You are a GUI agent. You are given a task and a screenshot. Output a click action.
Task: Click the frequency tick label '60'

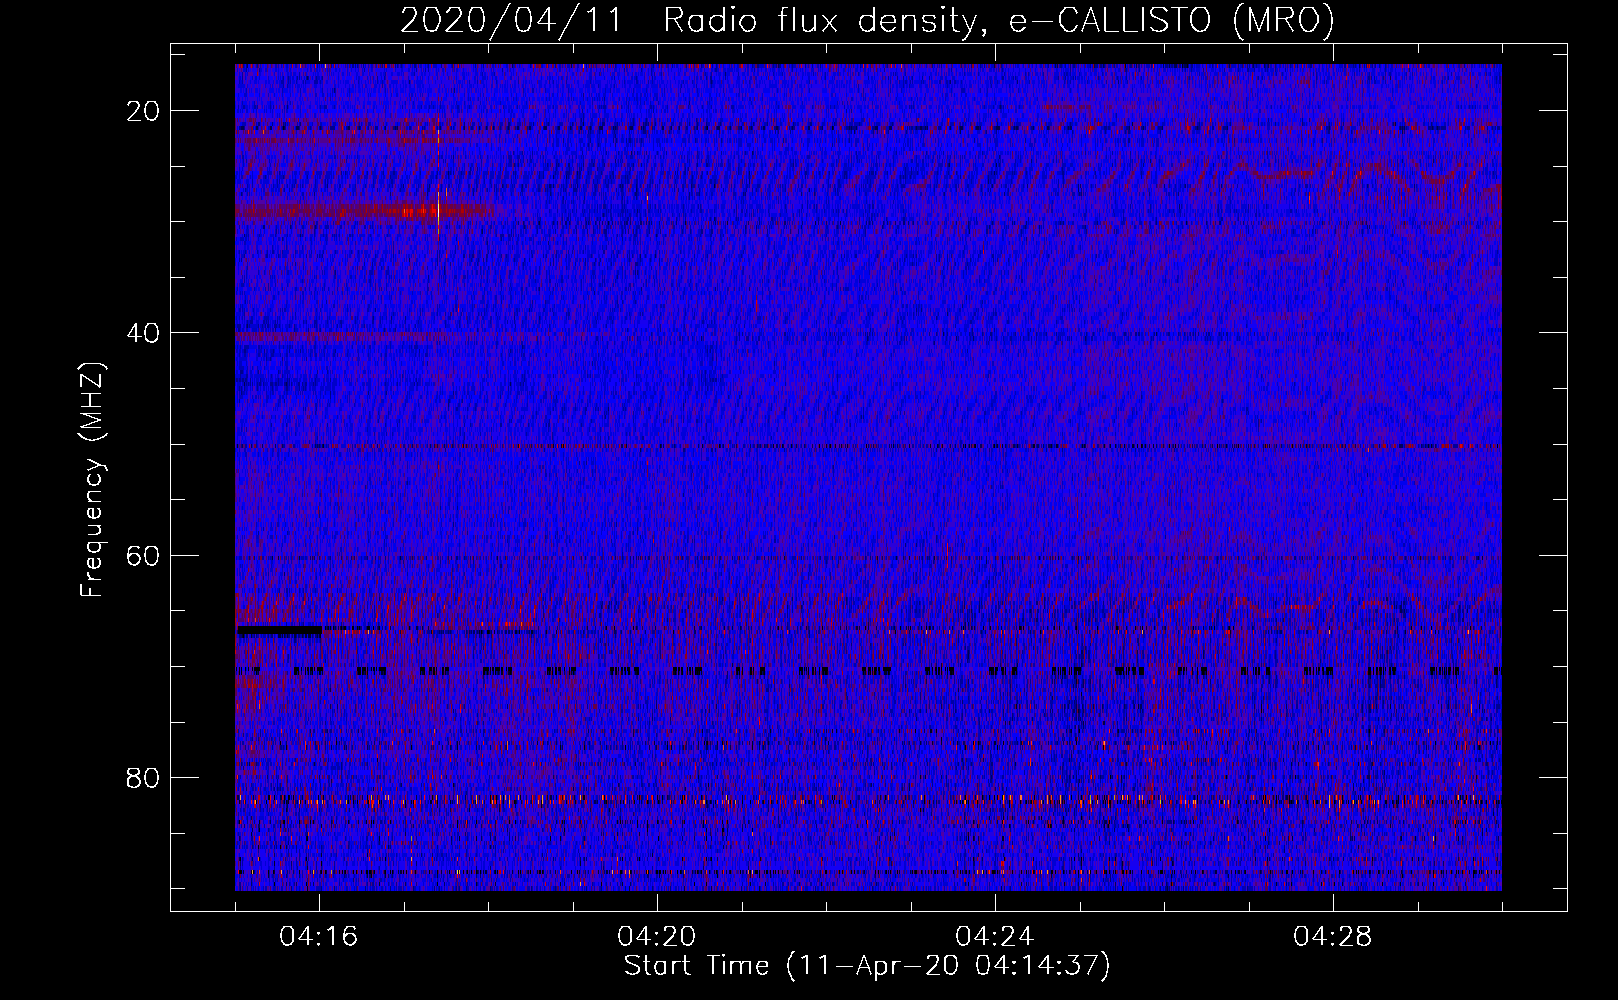[144, 555]
